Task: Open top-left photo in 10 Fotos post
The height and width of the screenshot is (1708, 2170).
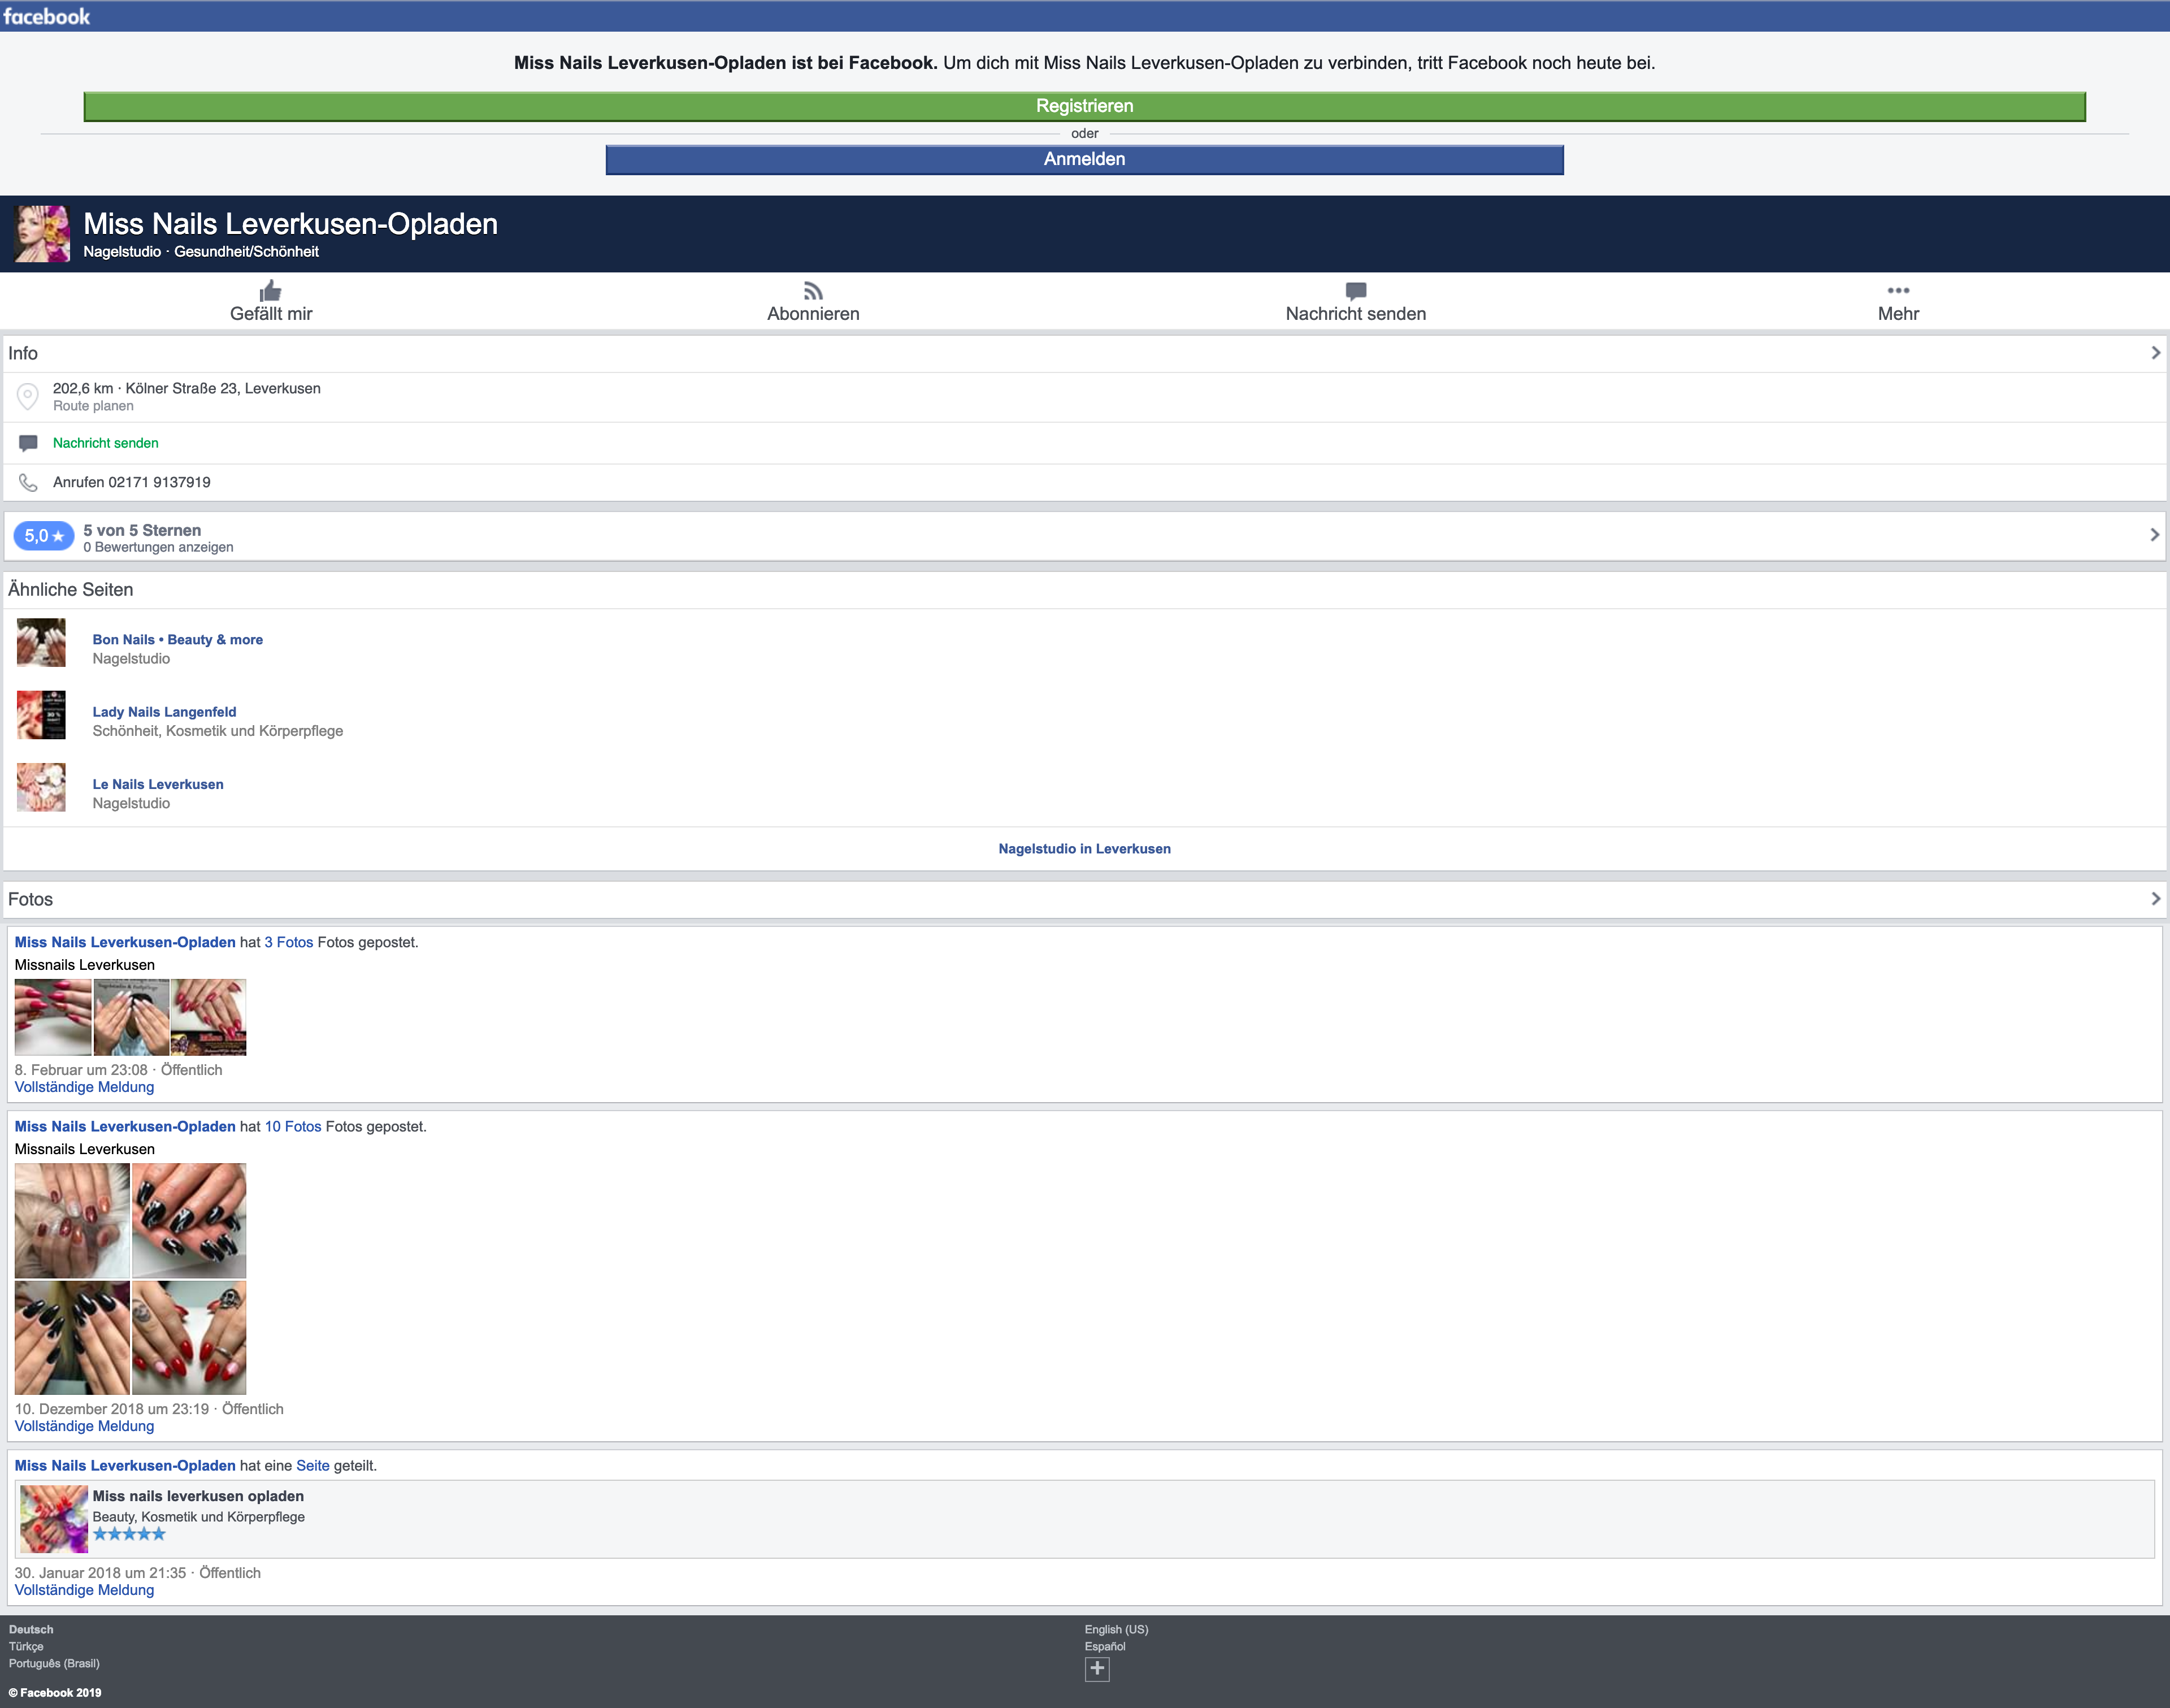Action: pos(72,1220)
